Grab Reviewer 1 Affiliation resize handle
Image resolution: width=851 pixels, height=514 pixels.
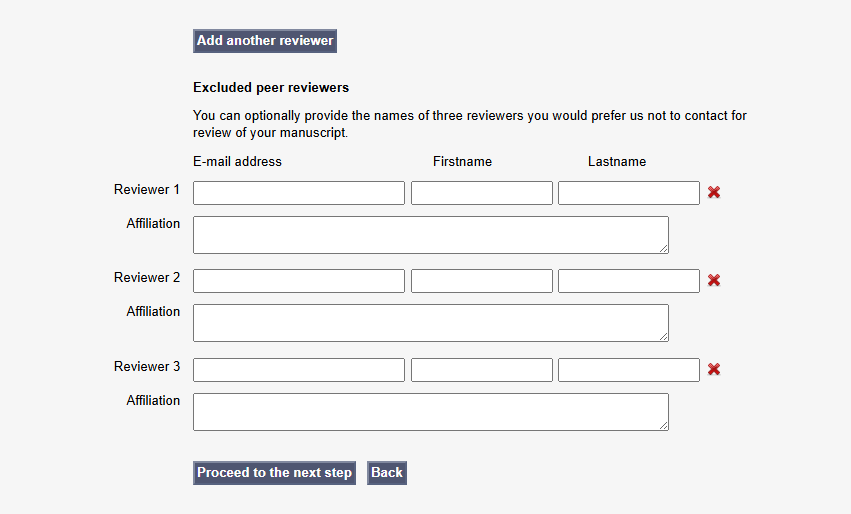coord(664,249)
